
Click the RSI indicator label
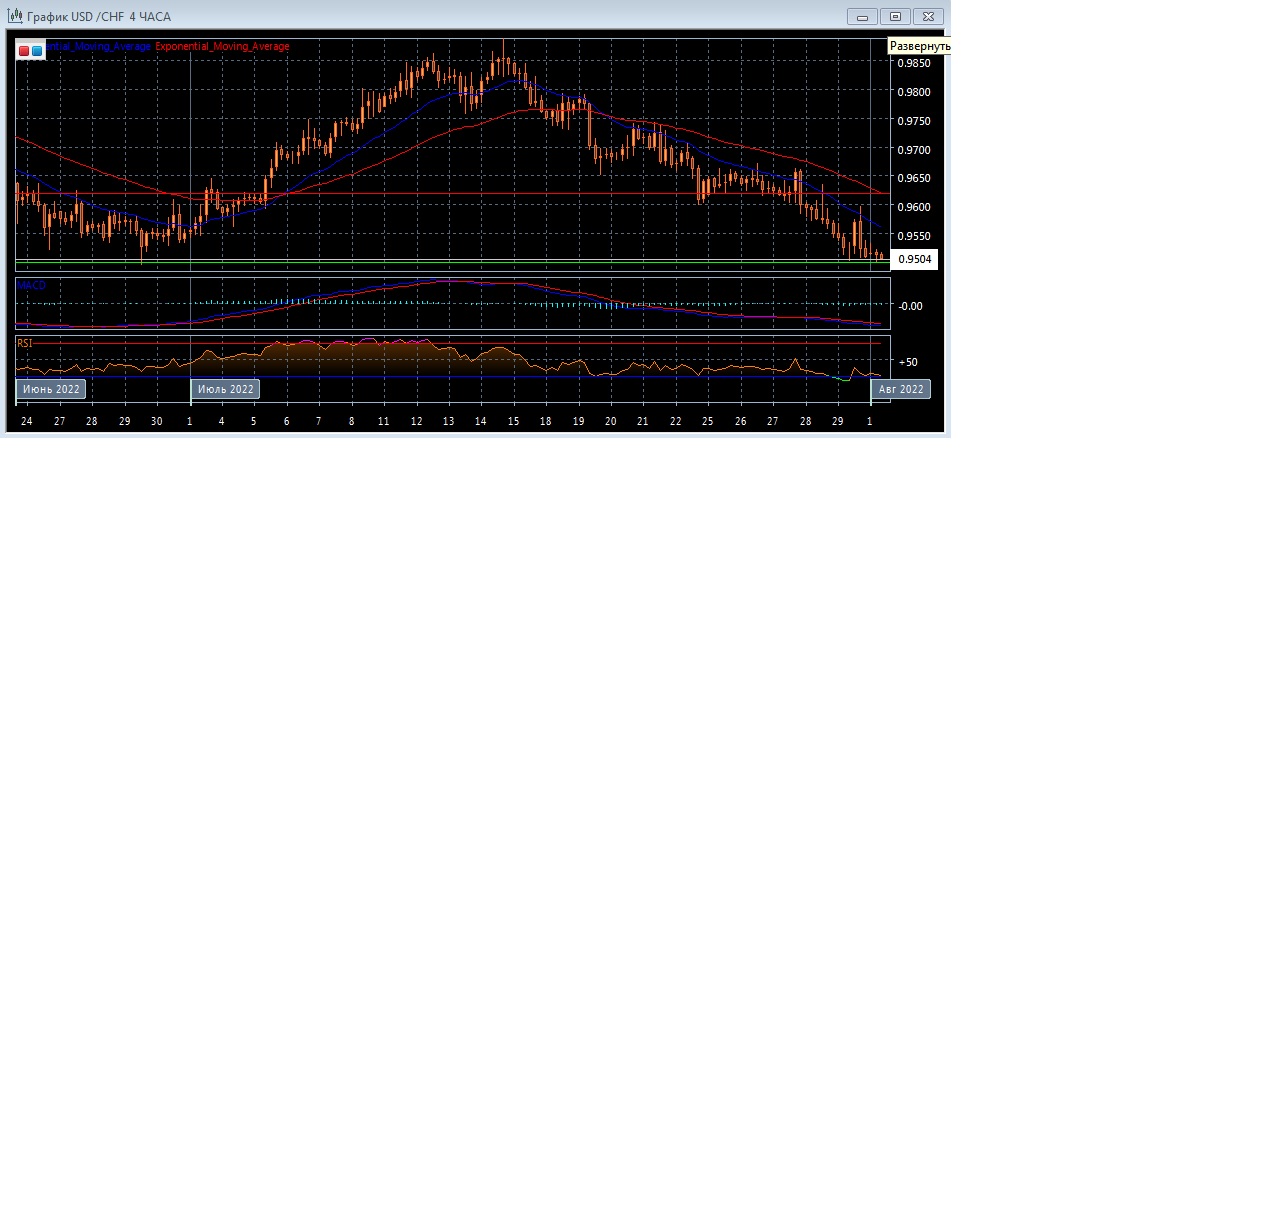pyautogui.click(x=25, y=343)
